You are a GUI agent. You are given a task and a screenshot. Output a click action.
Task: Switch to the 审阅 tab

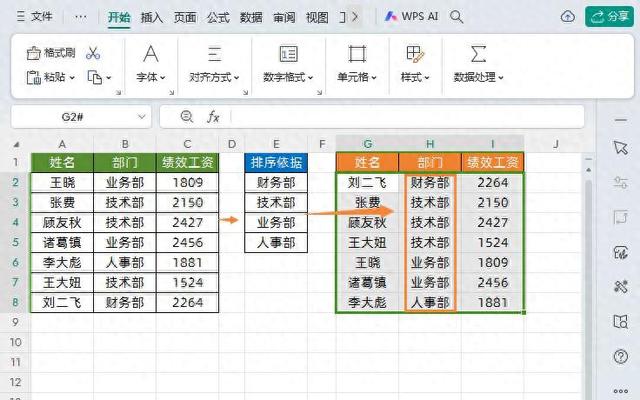(284, 18)
